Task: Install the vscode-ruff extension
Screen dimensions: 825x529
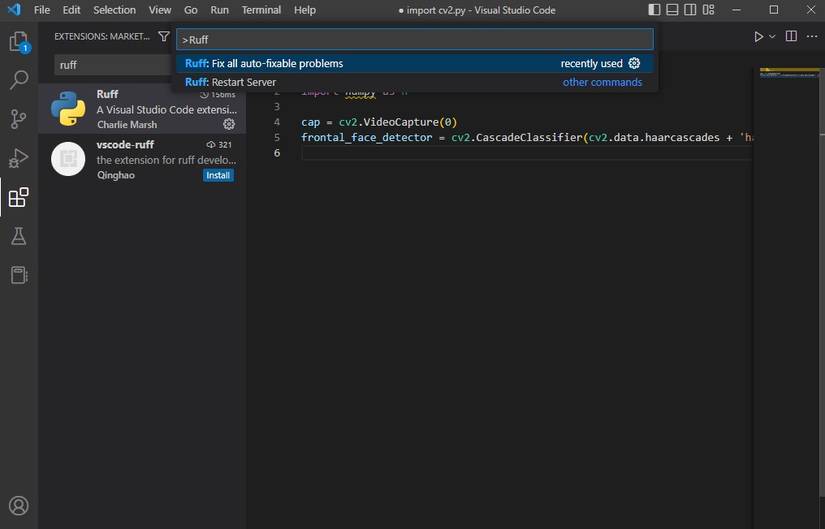Action: (218, 175)
